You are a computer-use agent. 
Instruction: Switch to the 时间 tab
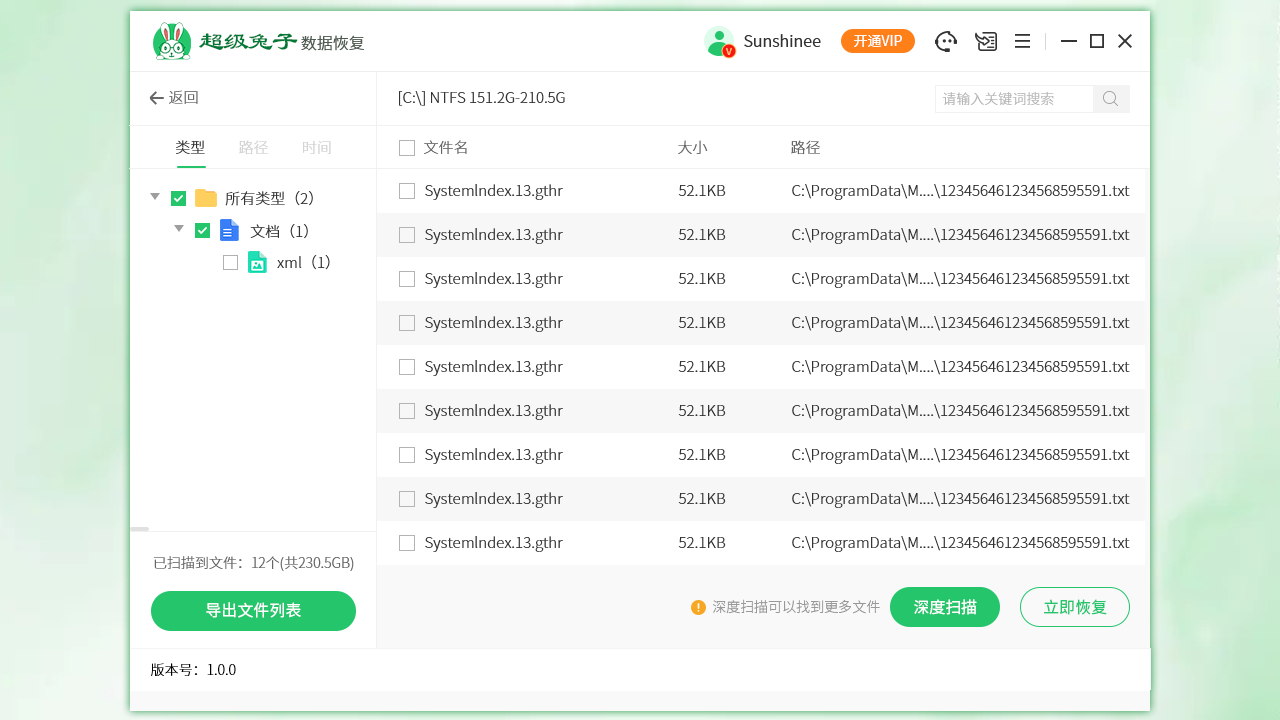316,148
